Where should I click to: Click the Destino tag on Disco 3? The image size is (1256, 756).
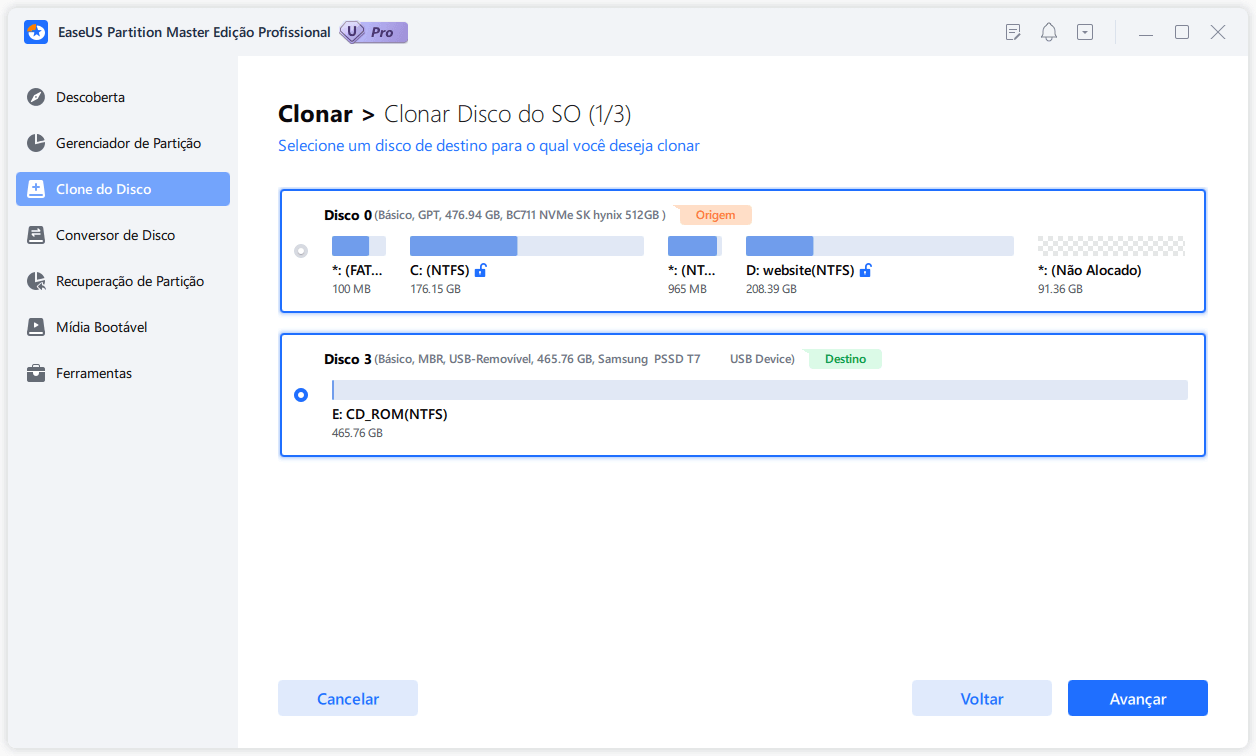[x=845, y=359]
